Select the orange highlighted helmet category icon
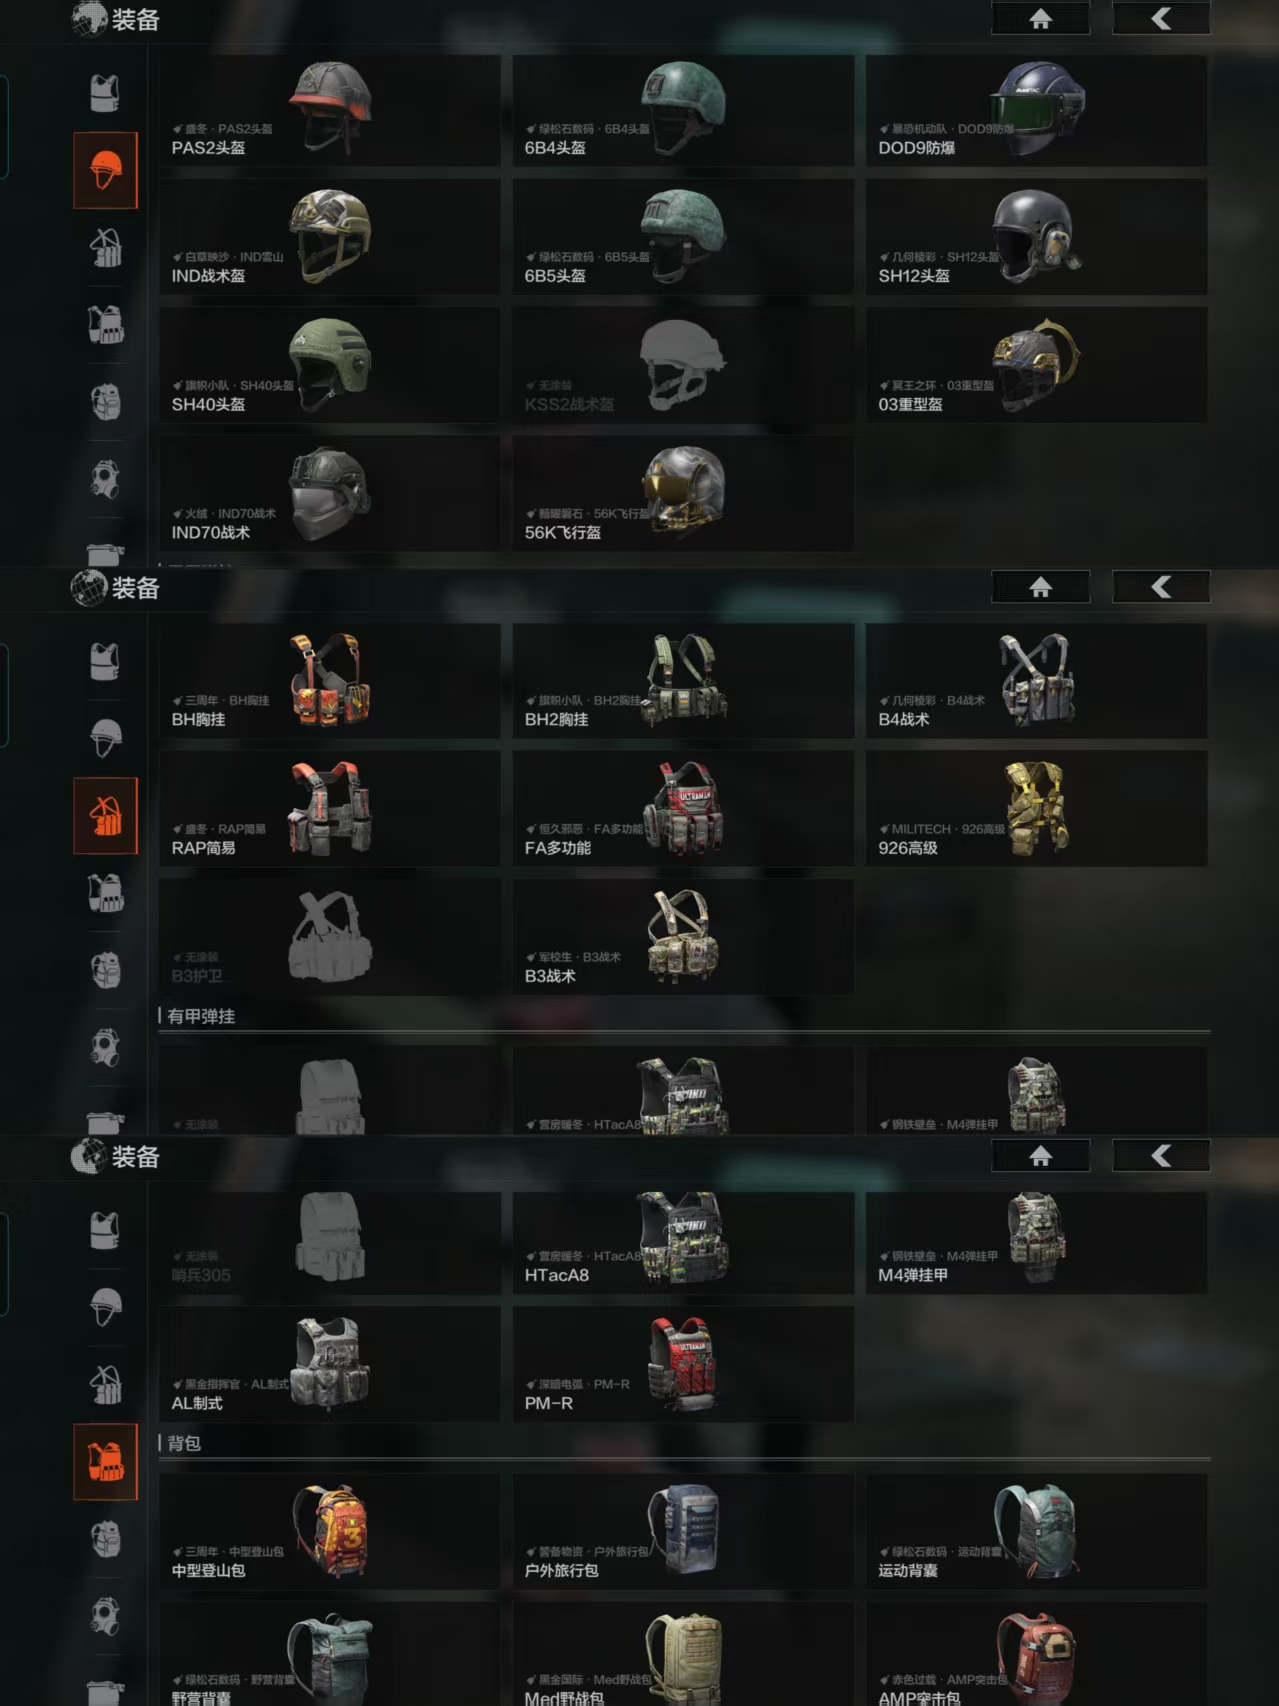 tap(105, 170)
